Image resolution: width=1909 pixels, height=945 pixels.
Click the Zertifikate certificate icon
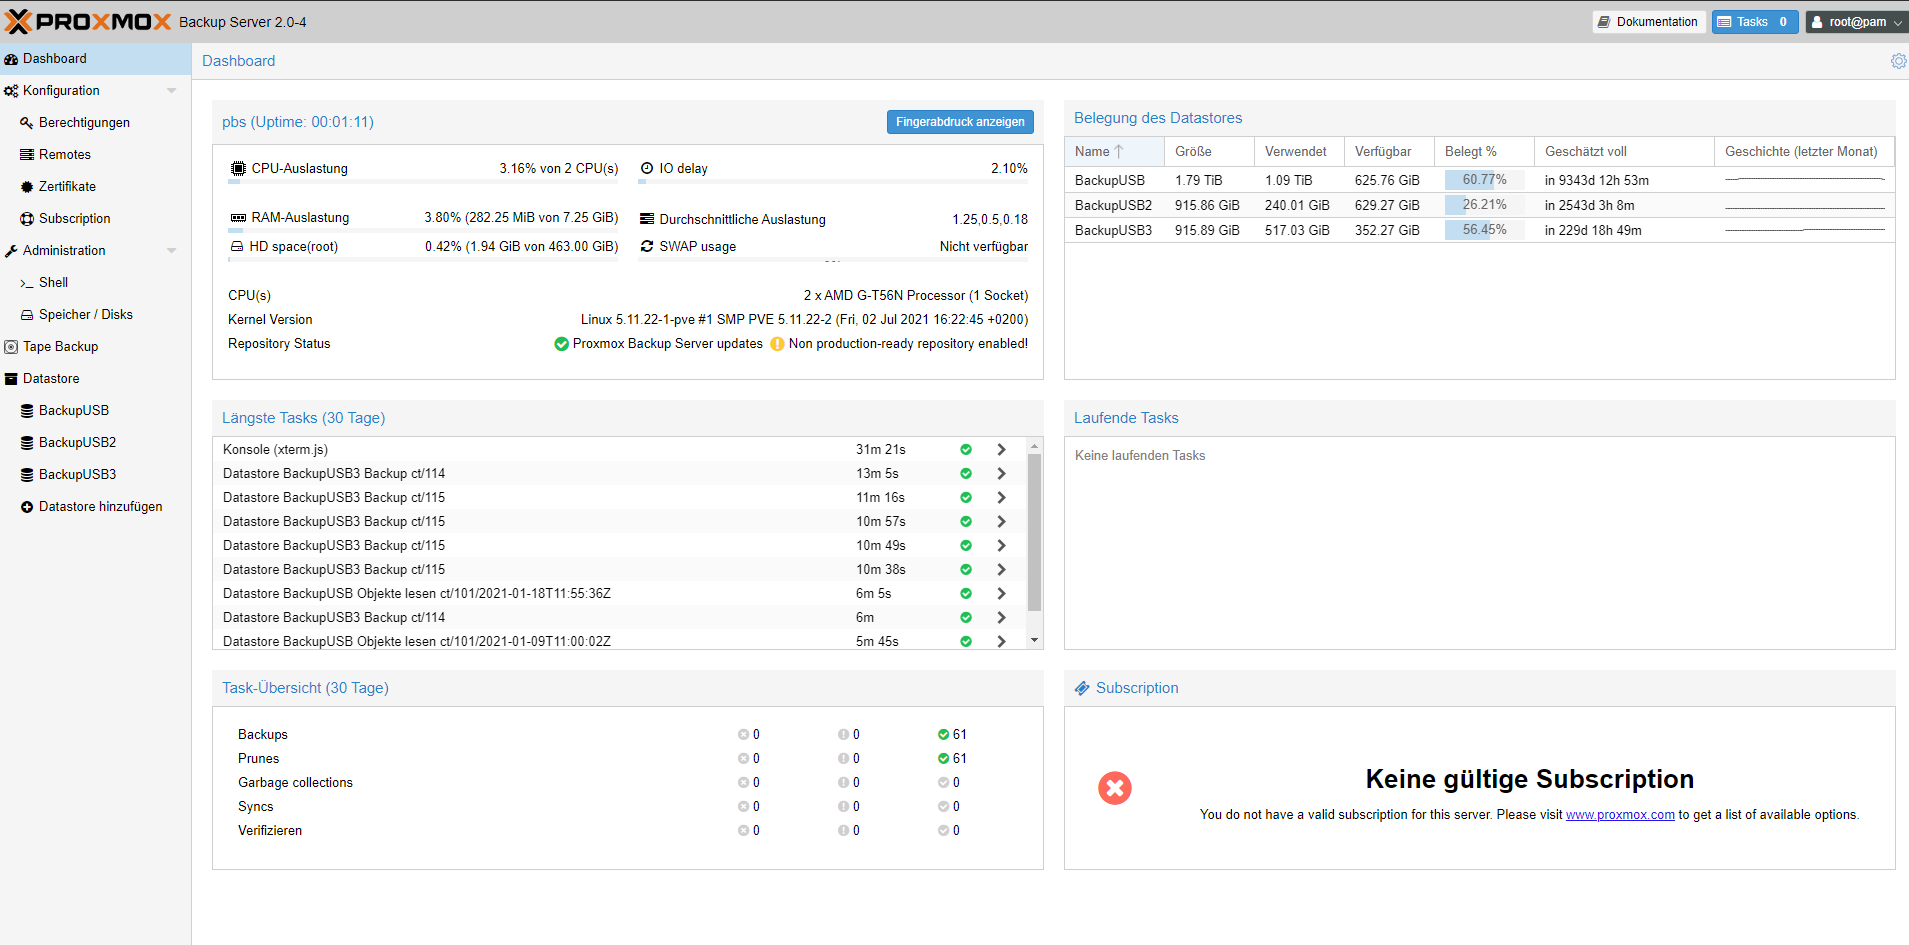27,187
